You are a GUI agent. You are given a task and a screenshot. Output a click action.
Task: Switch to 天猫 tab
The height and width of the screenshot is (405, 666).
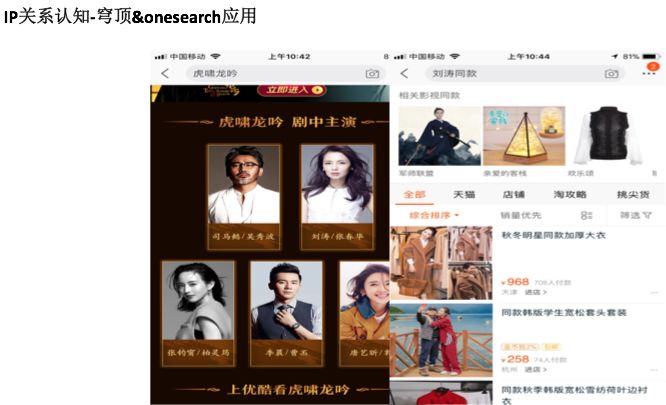tap(464, 194)
